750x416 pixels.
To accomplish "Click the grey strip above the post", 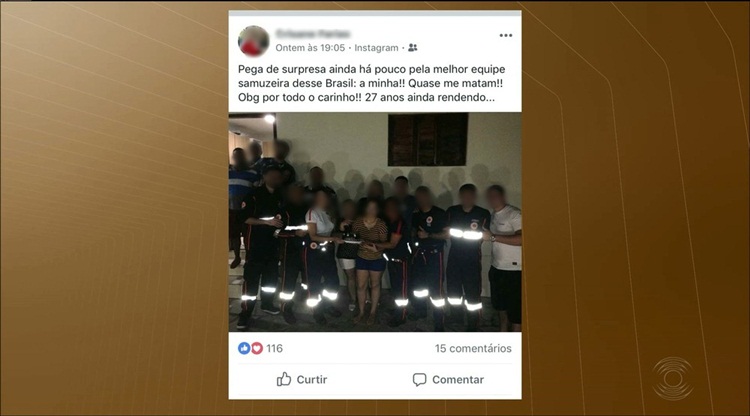I will [x=375, y=13].
